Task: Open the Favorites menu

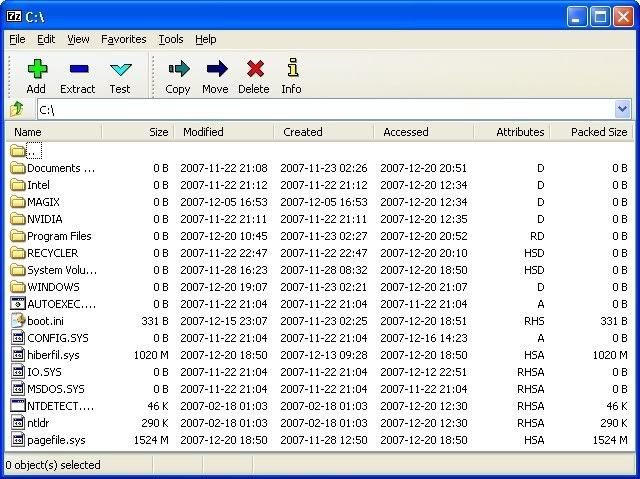Action: pos(123,39)
